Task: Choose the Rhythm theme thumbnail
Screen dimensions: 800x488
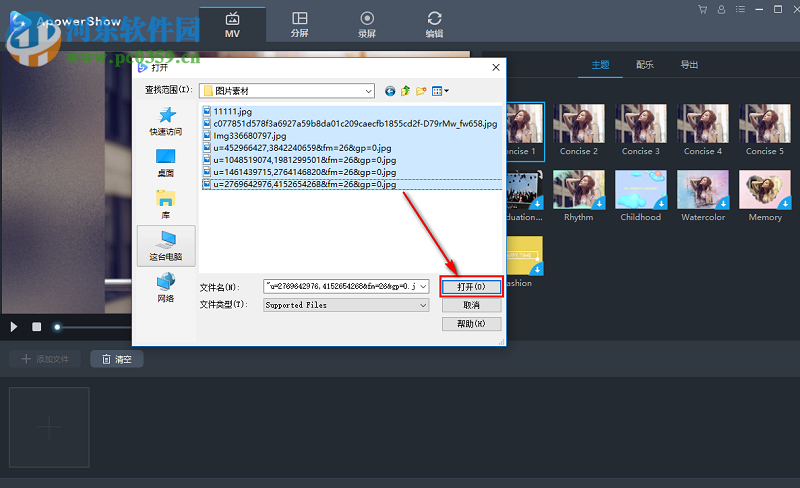Action: point(579,189)
